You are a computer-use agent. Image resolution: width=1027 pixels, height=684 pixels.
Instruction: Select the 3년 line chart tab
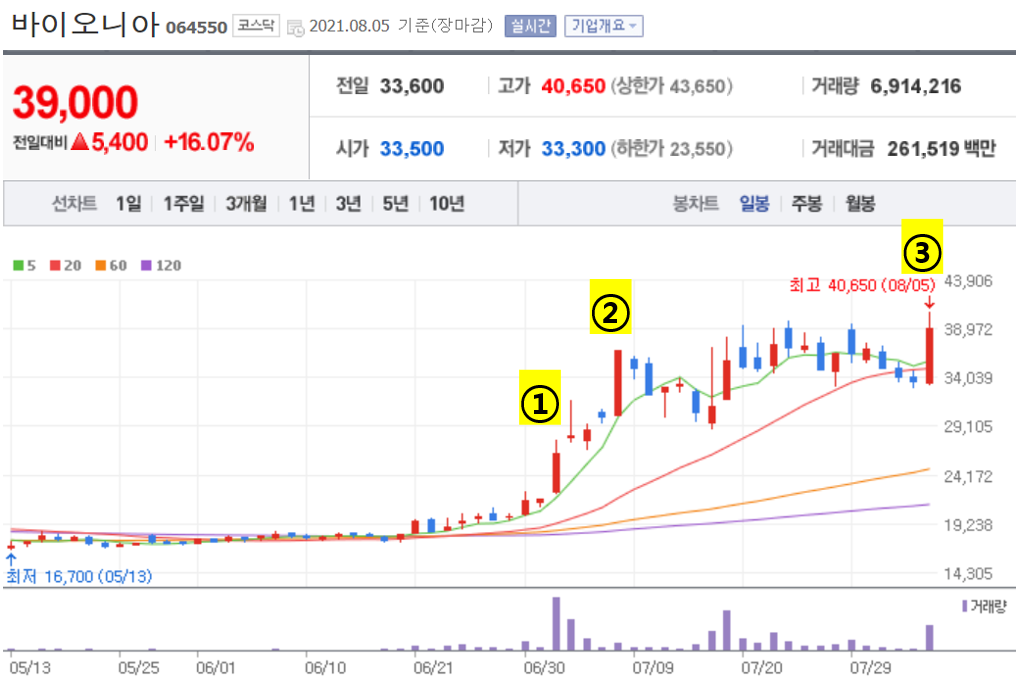(348, 204)
